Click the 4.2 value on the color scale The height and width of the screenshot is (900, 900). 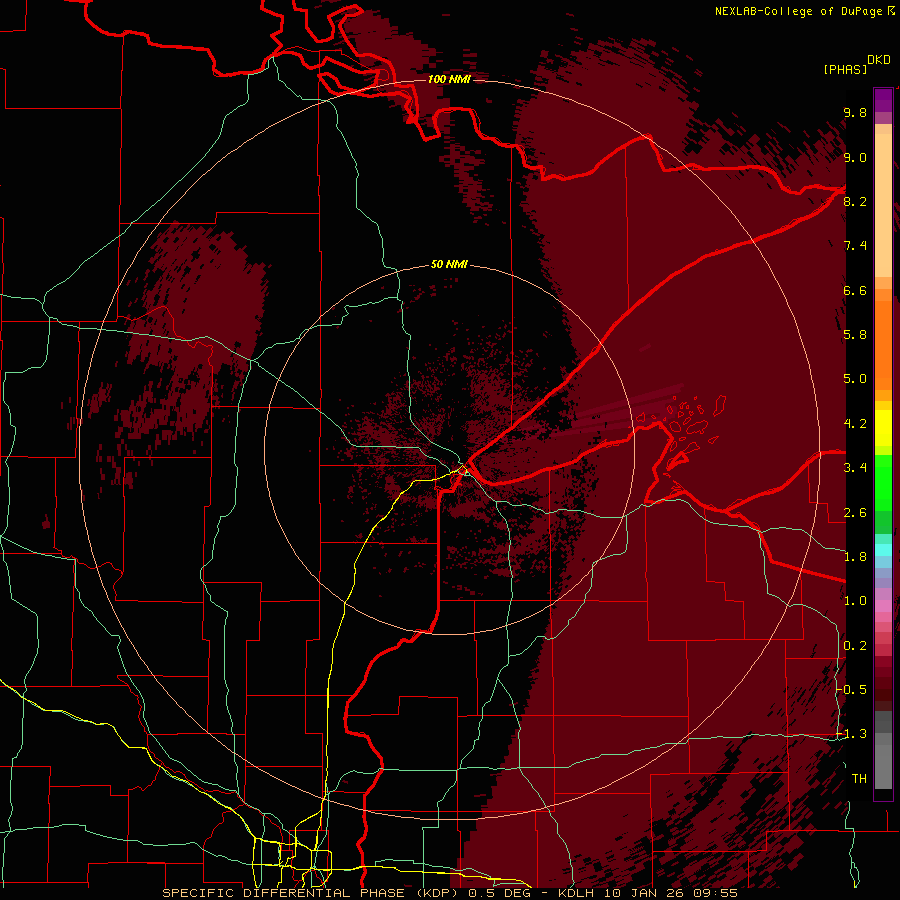pyautogui.click(x=855, y=424)
